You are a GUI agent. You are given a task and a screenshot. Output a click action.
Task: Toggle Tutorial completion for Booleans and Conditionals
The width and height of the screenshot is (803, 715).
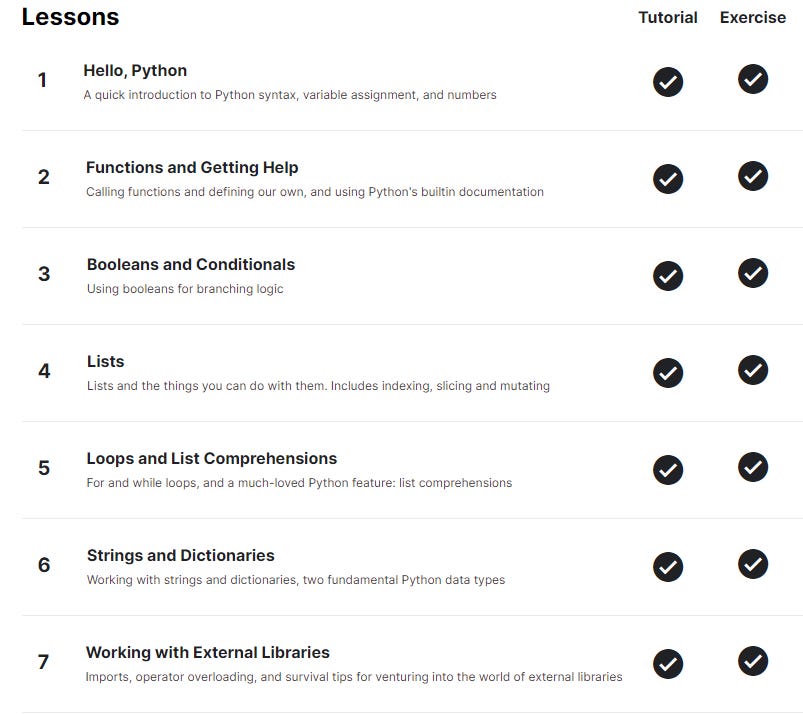coord(667,276)
